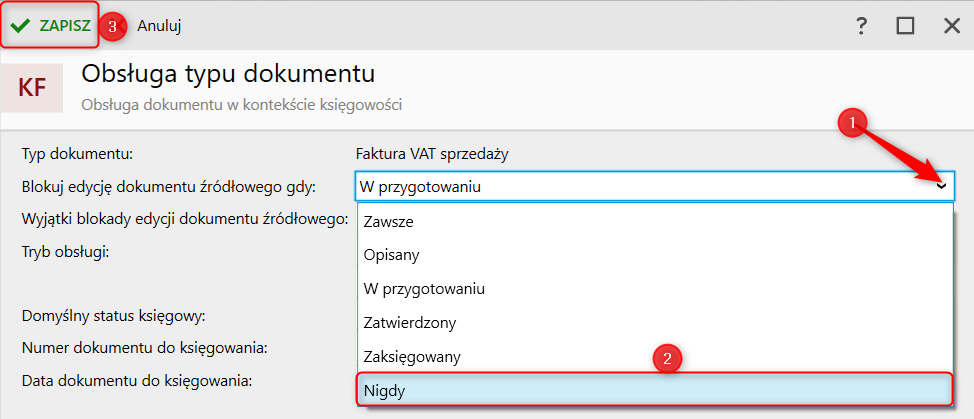The width and height of the screenshot is (974, 419).
Task: Click 'Numer dokumentu do księgowania' label
Action: (144, 348)
